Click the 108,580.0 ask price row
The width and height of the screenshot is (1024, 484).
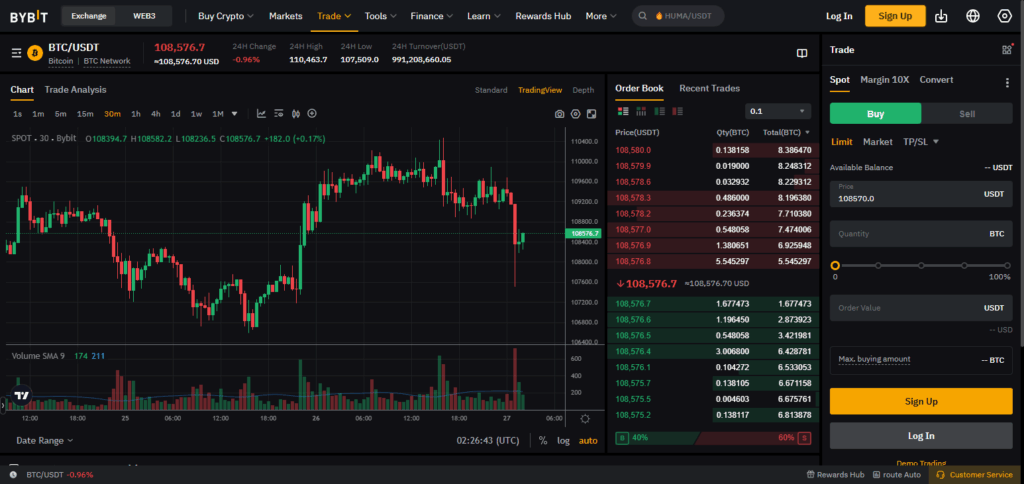tap(713, 150)
